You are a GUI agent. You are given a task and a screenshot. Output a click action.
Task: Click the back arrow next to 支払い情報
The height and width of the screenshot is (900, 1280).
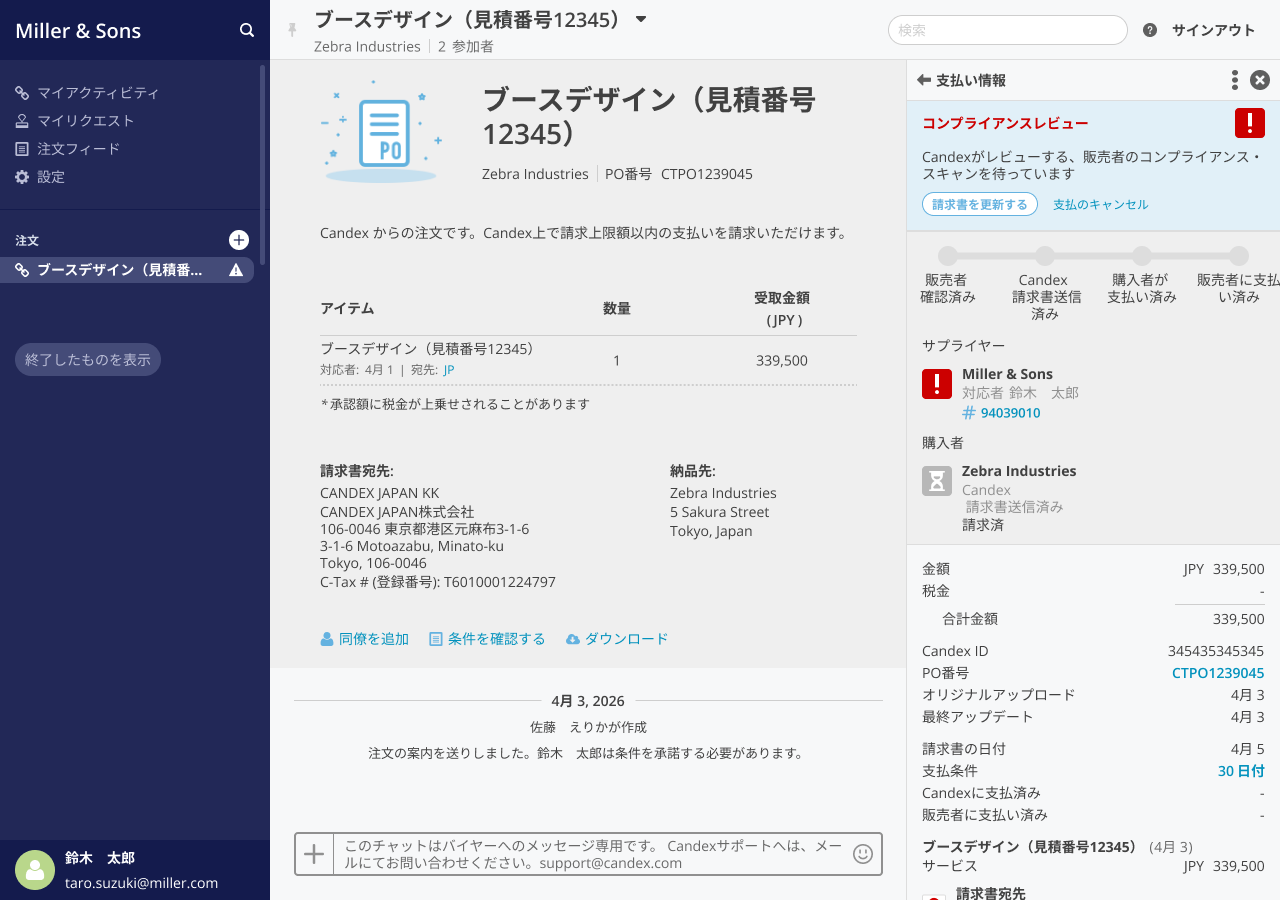point(924,80)
